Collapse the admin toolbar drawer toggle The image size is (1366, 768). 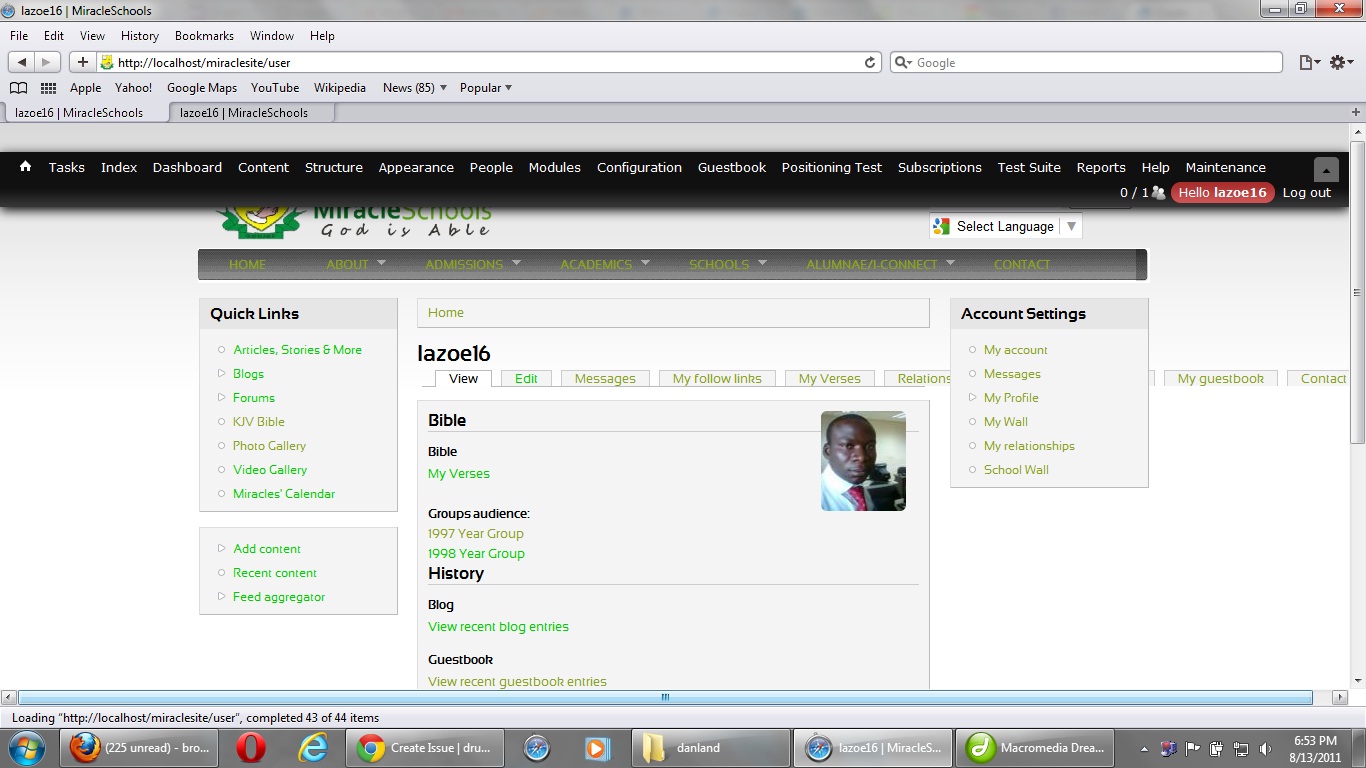pyautogui.click(x=1326, y=169)
